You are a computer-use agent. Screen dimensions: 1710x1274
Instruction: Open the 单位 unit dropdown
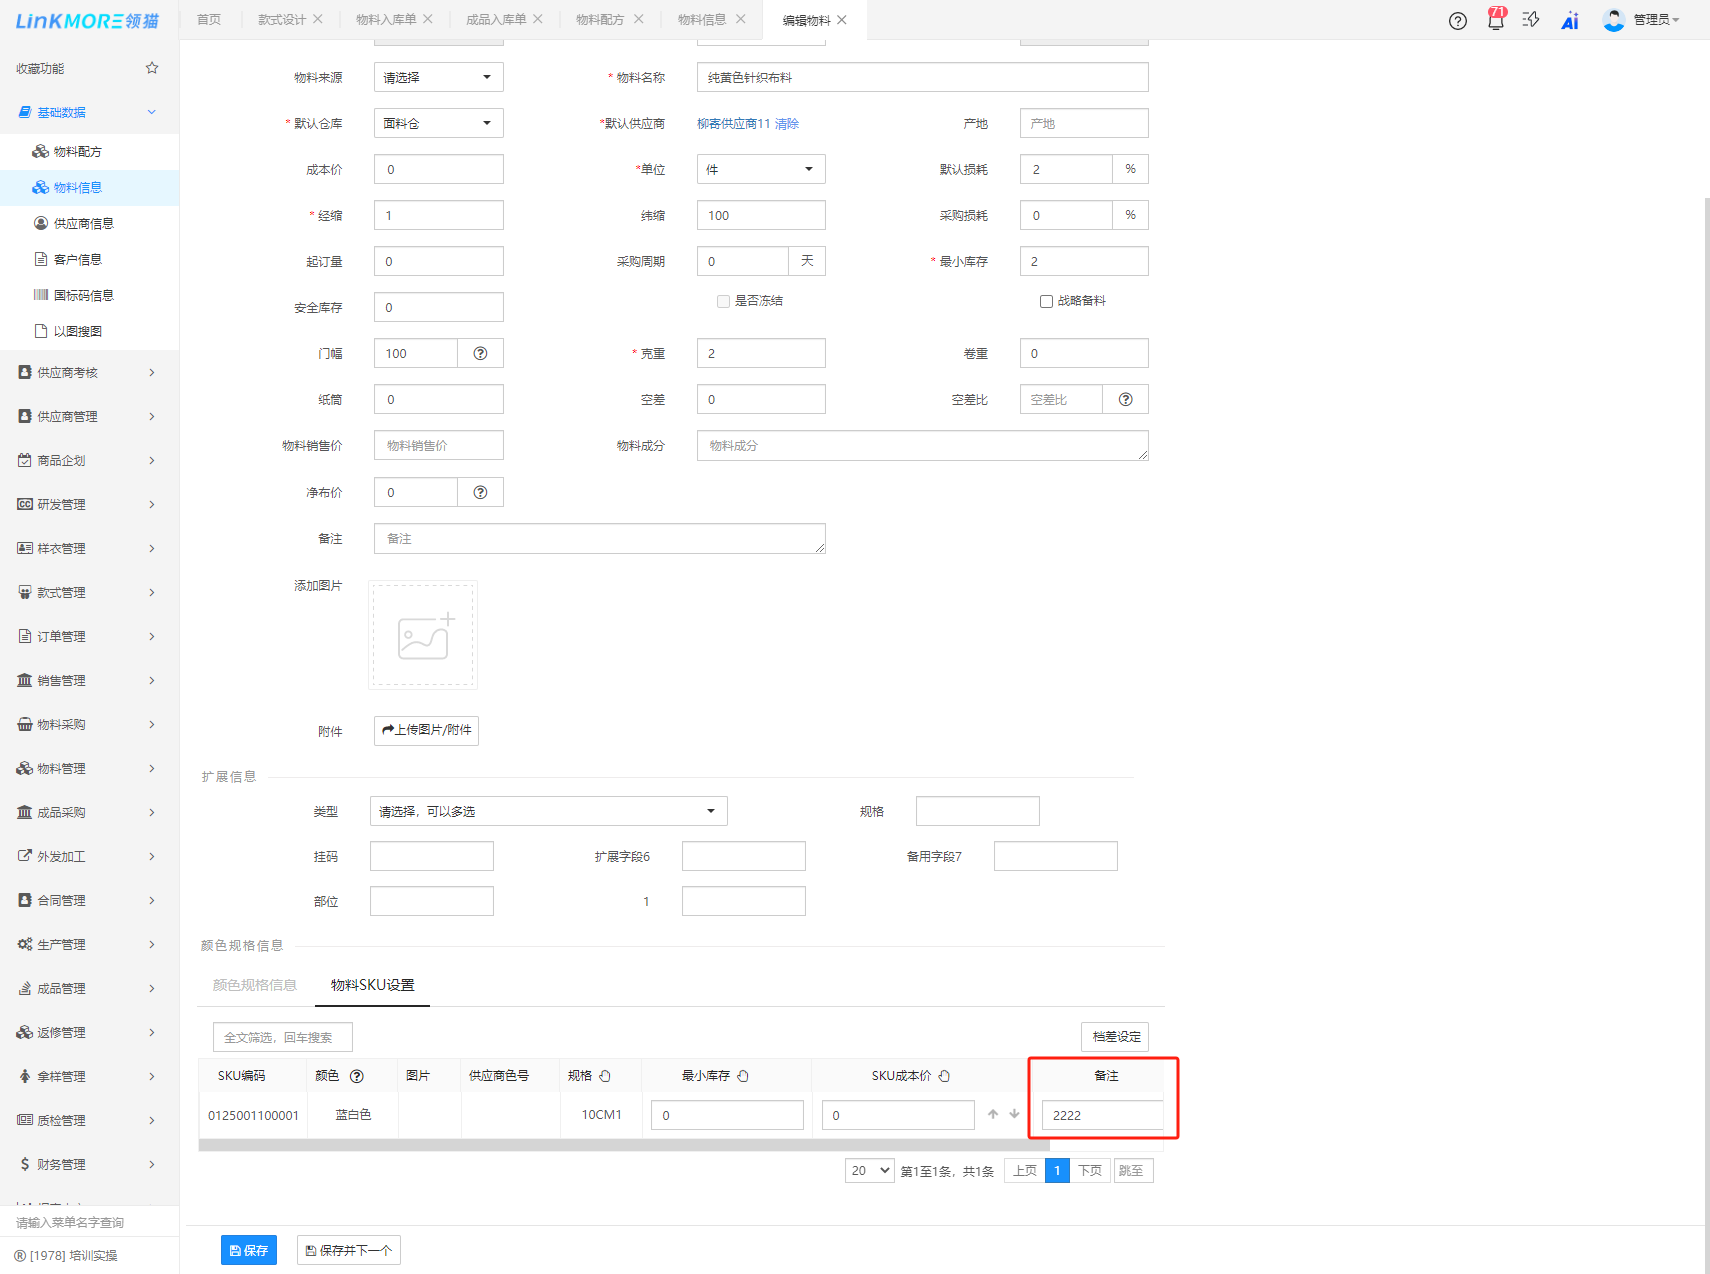[x=760, y=169]
